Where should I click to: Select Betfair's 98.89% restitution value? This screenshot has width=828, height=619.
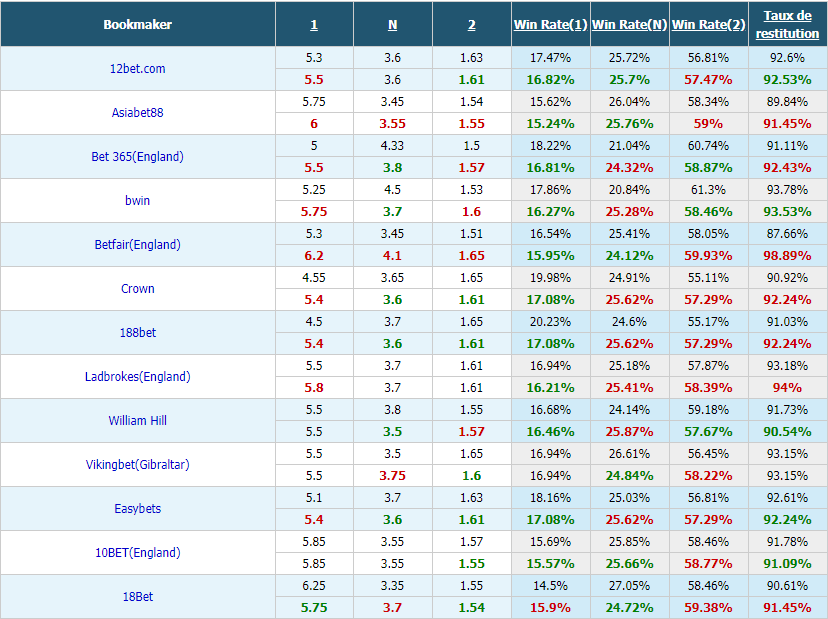pos(787,256)
